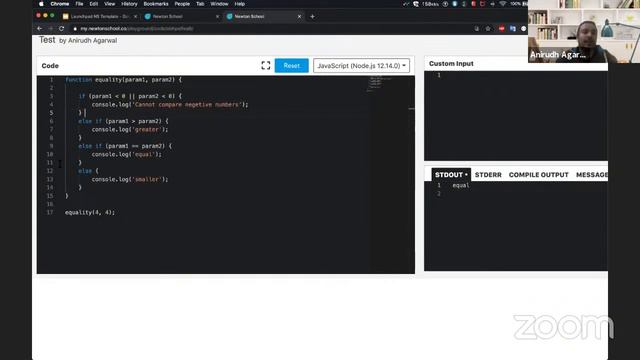Select the COMPILE OUTPUT tab

pos(538,175)
